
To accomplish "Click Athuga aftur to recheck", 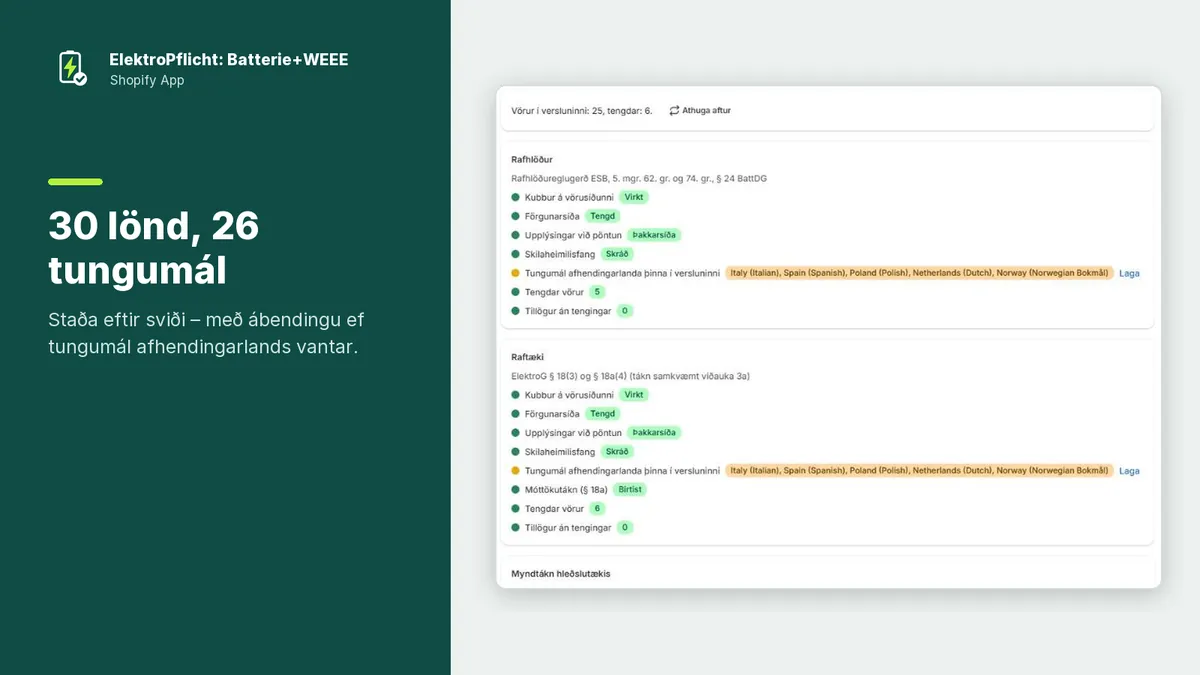I will pos(707,110).
